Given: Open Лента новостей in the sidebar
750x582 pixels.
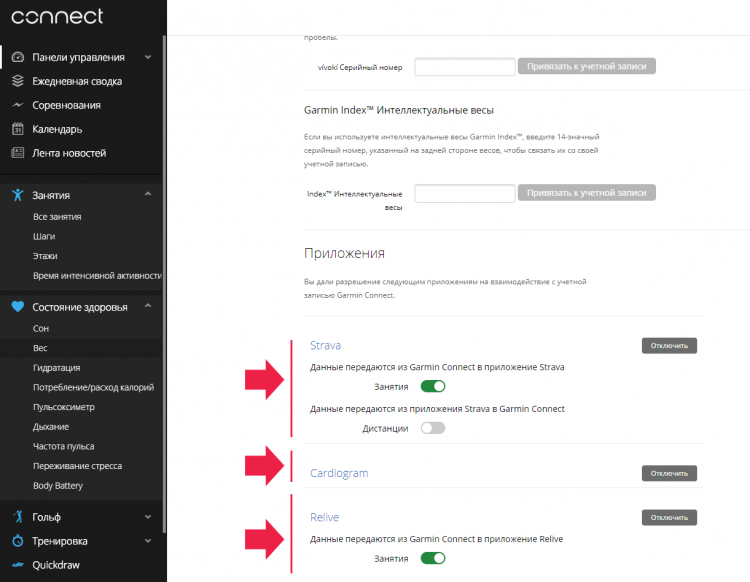Looking at the screenshot, I should 69,153.
